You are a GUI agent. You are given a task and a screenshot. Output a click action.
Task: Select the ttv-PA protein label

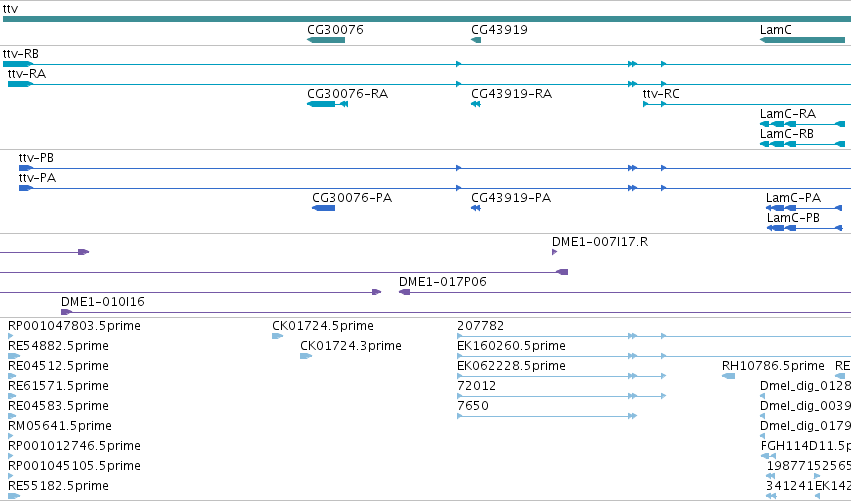pos(37,178)
